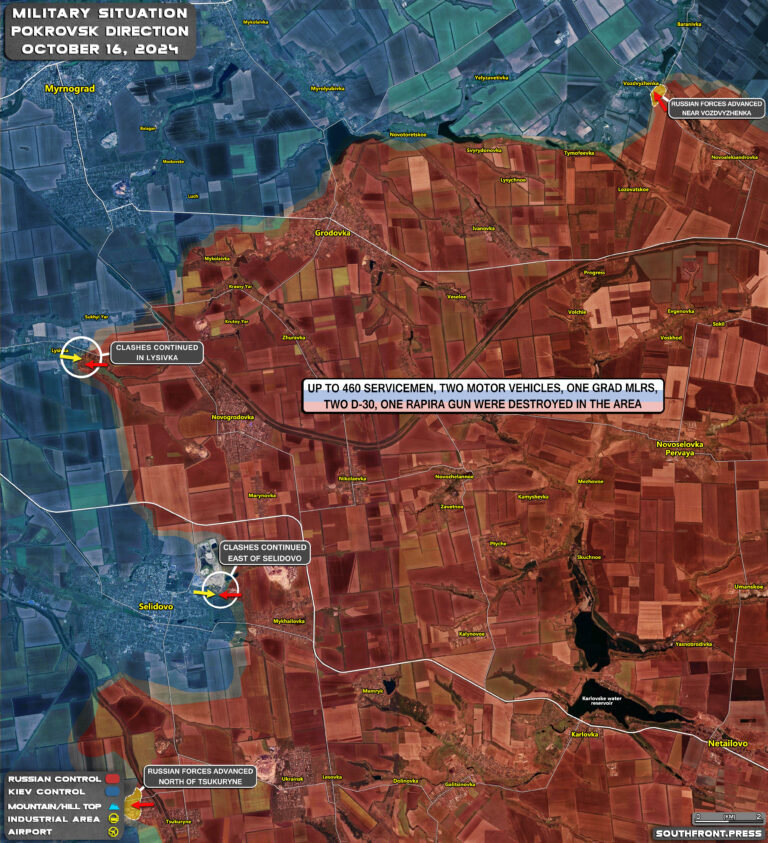Click 'Russian forces advanced north of Tsukuryne' callout
The height and width of the screenshot is (843, 768).
(200, 776)
